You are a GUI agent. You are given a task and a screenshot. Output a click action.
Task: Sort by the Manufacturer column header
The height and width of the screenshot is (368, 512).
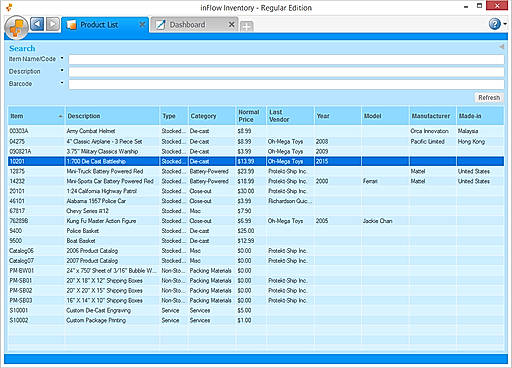(x=433, y=116)
